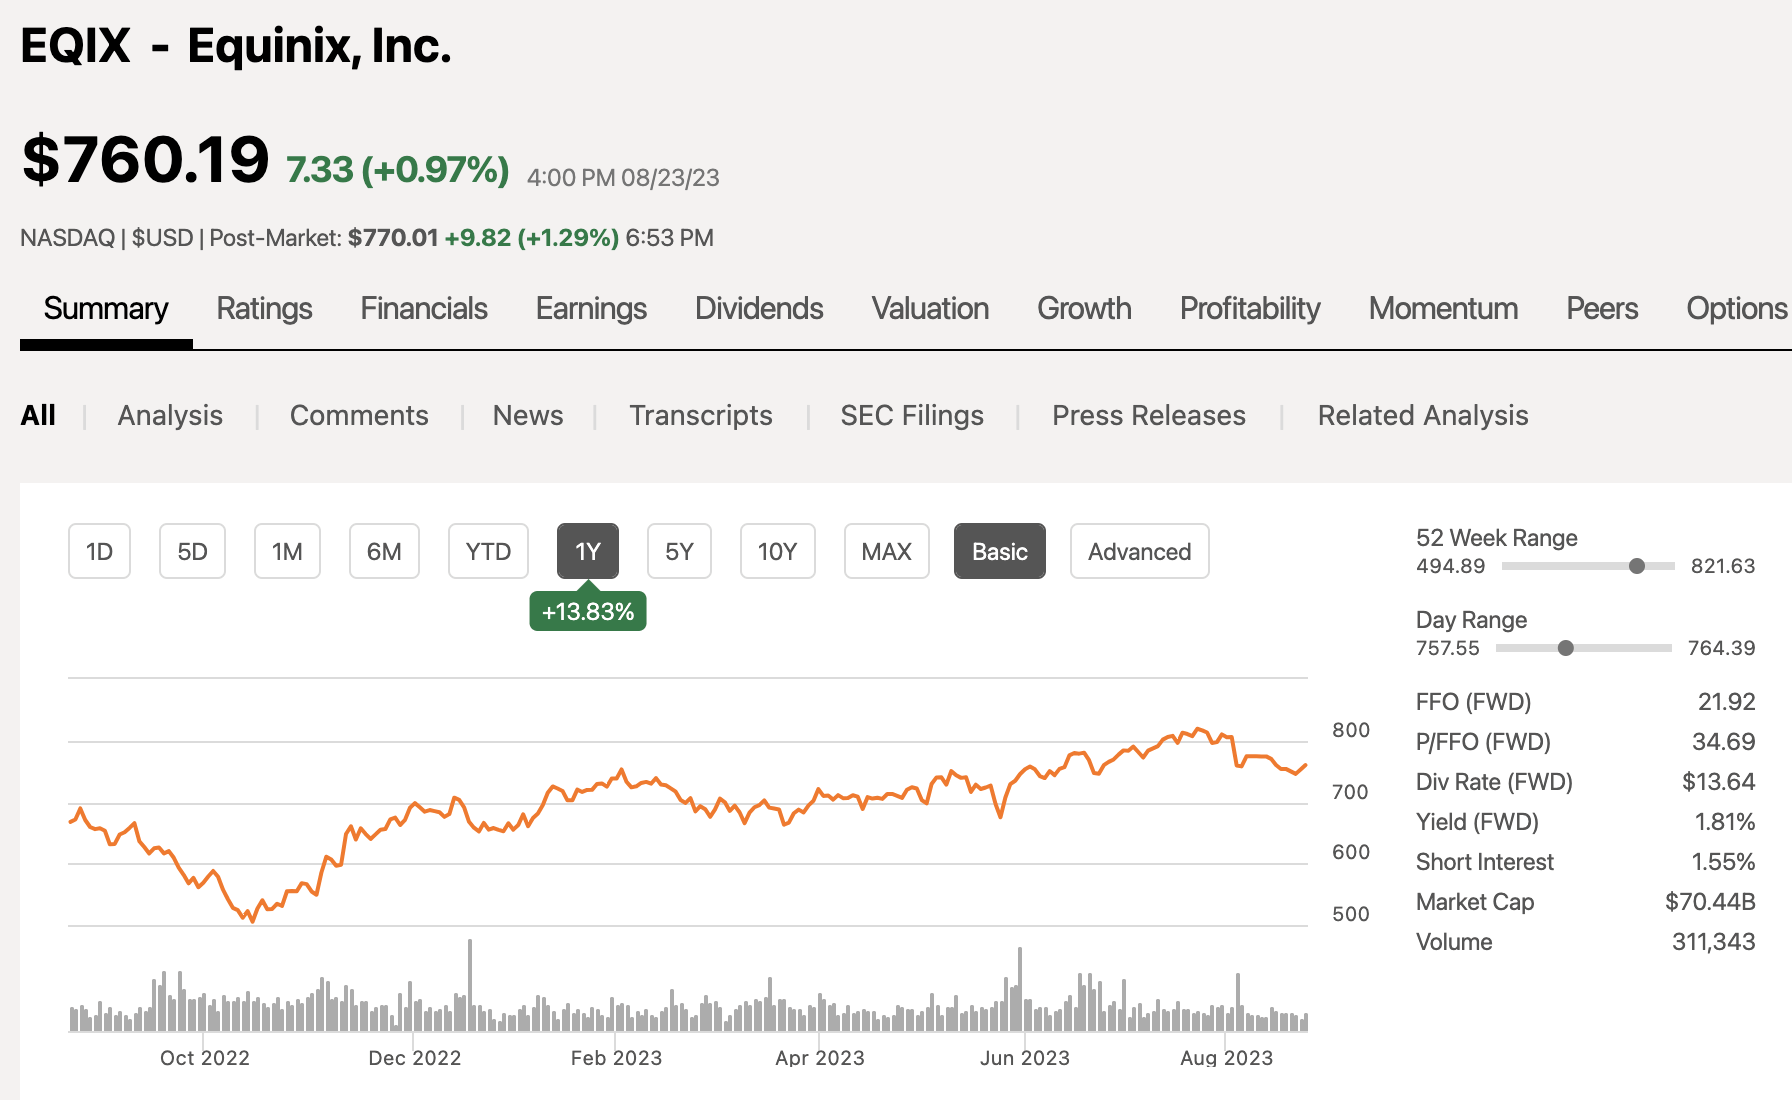Viewport: 1792px width, 1100px height.
Task: Click the 52 week low 494.89
Action: click(1450, 566)
